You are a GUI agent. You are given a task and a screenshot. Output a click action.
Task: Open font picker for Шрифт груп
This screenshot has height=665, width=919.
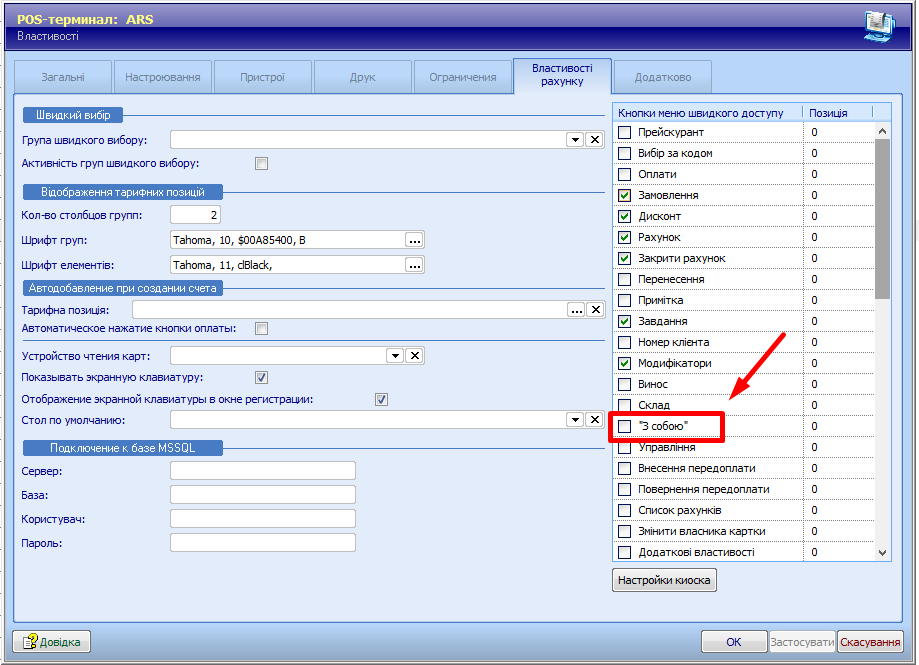415,240
